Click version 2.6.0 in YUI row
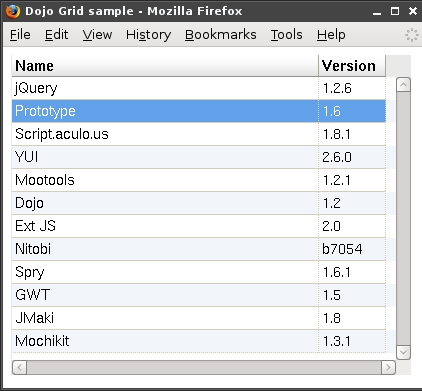Screen dimensions: 422x391 pos(352,157)
